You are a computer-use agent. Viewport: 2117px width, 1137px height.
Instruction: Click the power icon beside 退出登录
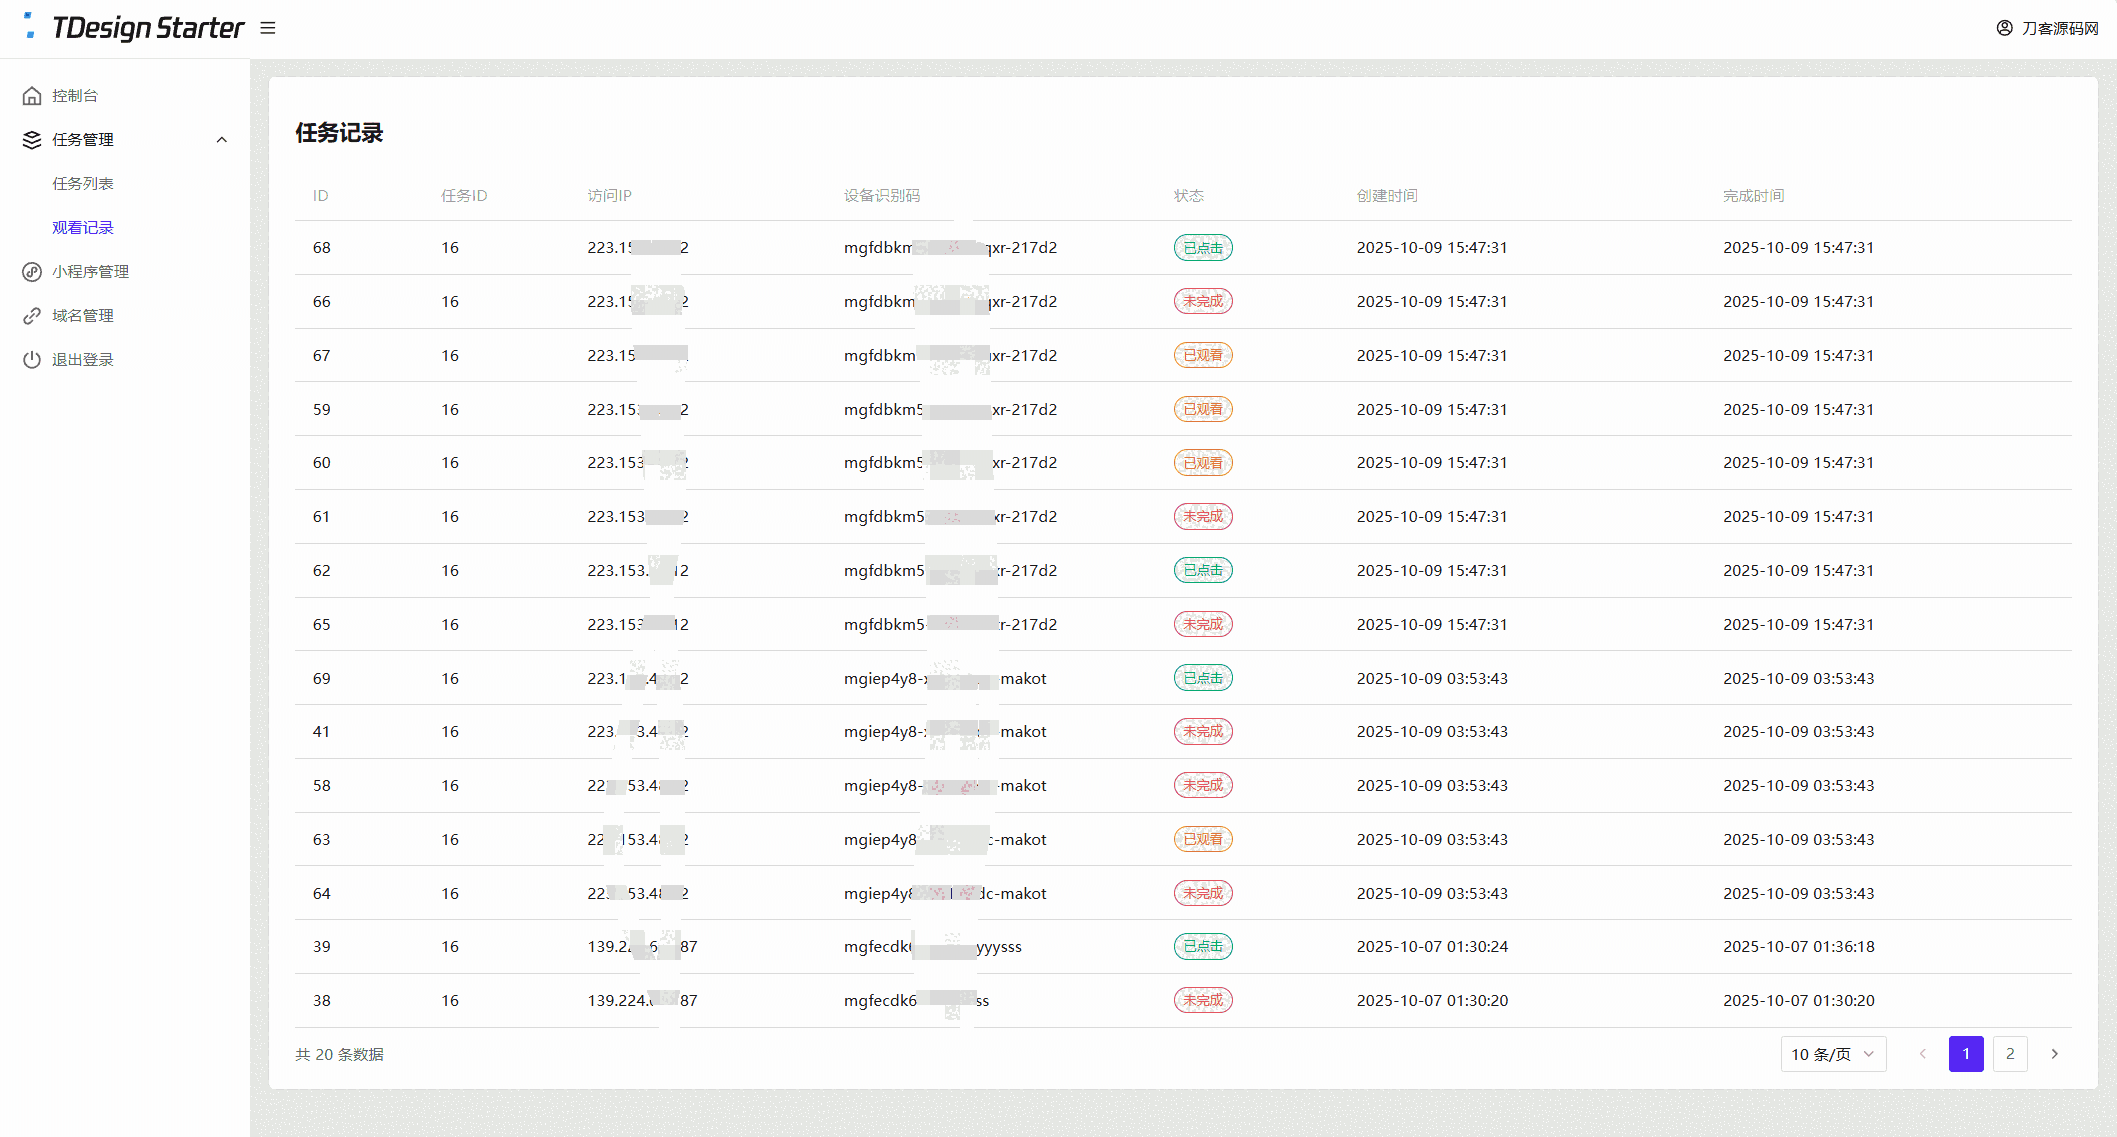[32, 360]
